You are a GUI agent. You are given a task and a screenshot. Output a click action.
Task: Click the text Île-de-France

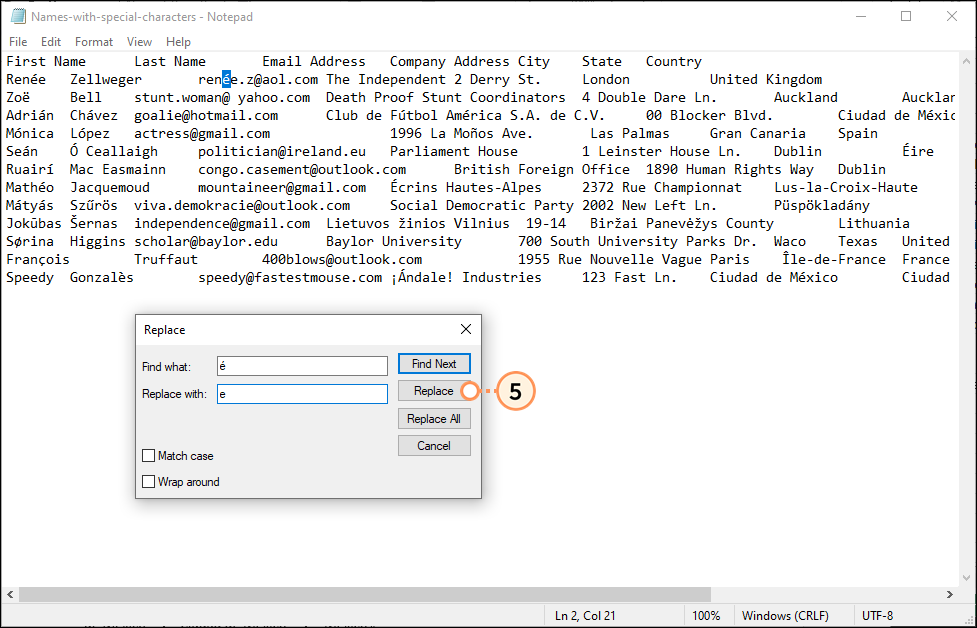click(834, 260)
